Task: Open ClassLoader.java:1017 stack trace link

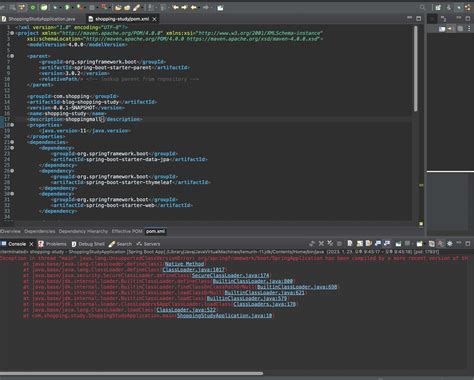Action: point(193,270)
